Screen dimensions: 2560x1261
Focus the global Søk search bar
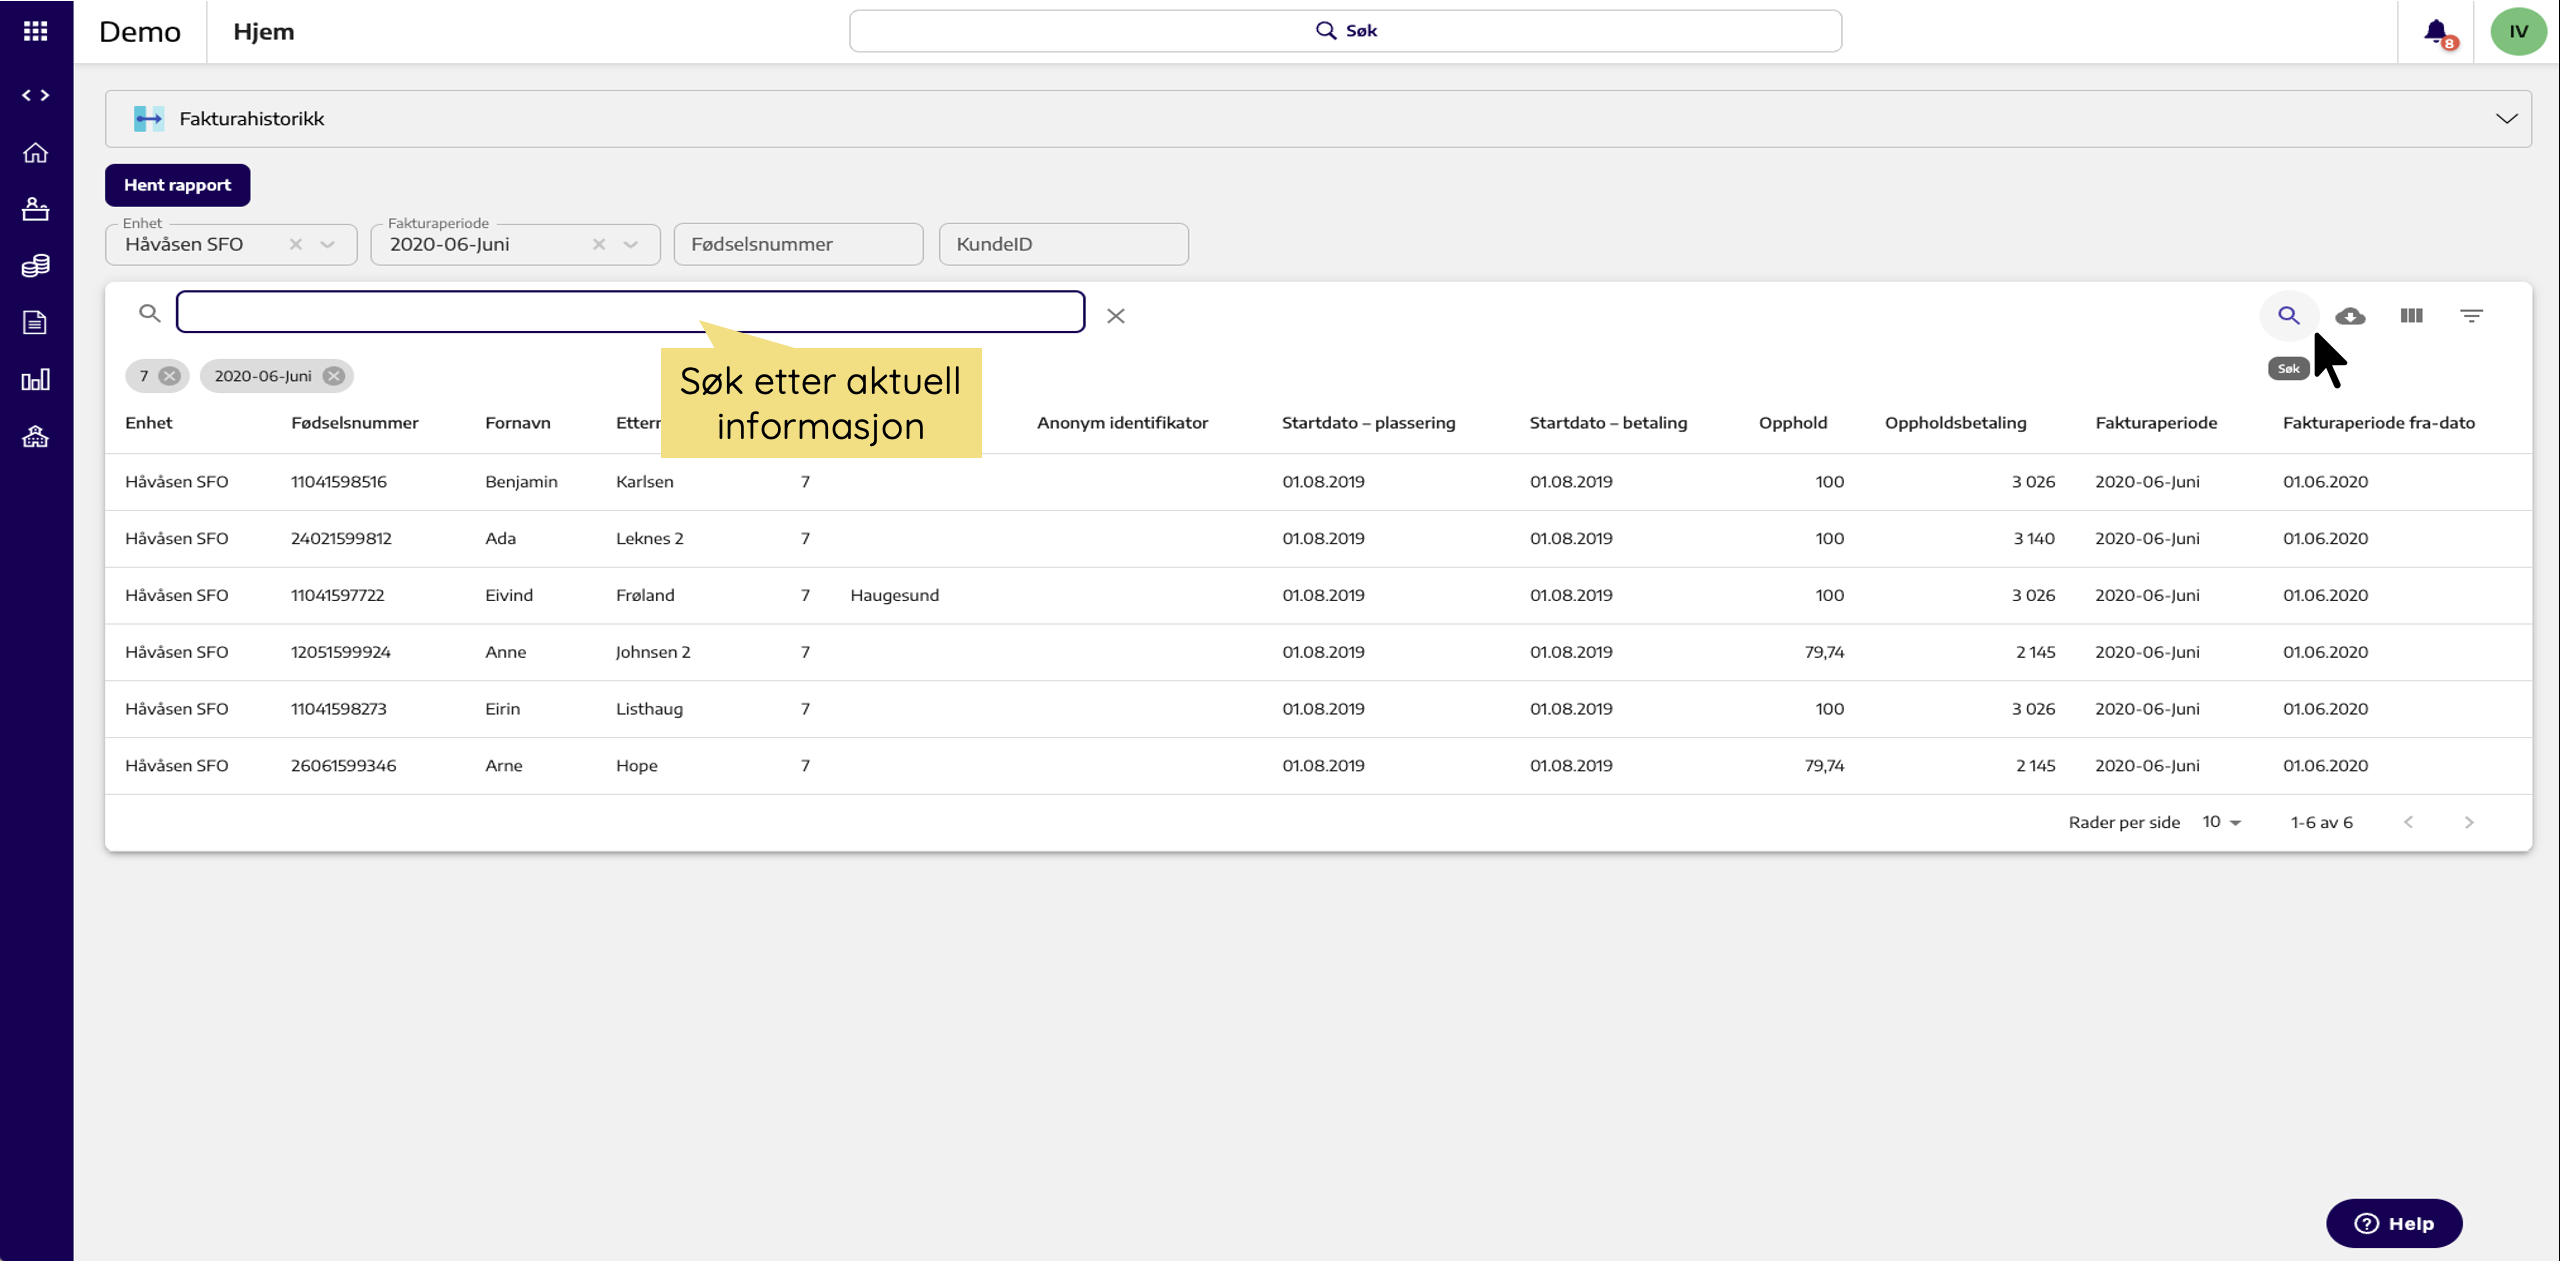click(x=1345, y=31)
